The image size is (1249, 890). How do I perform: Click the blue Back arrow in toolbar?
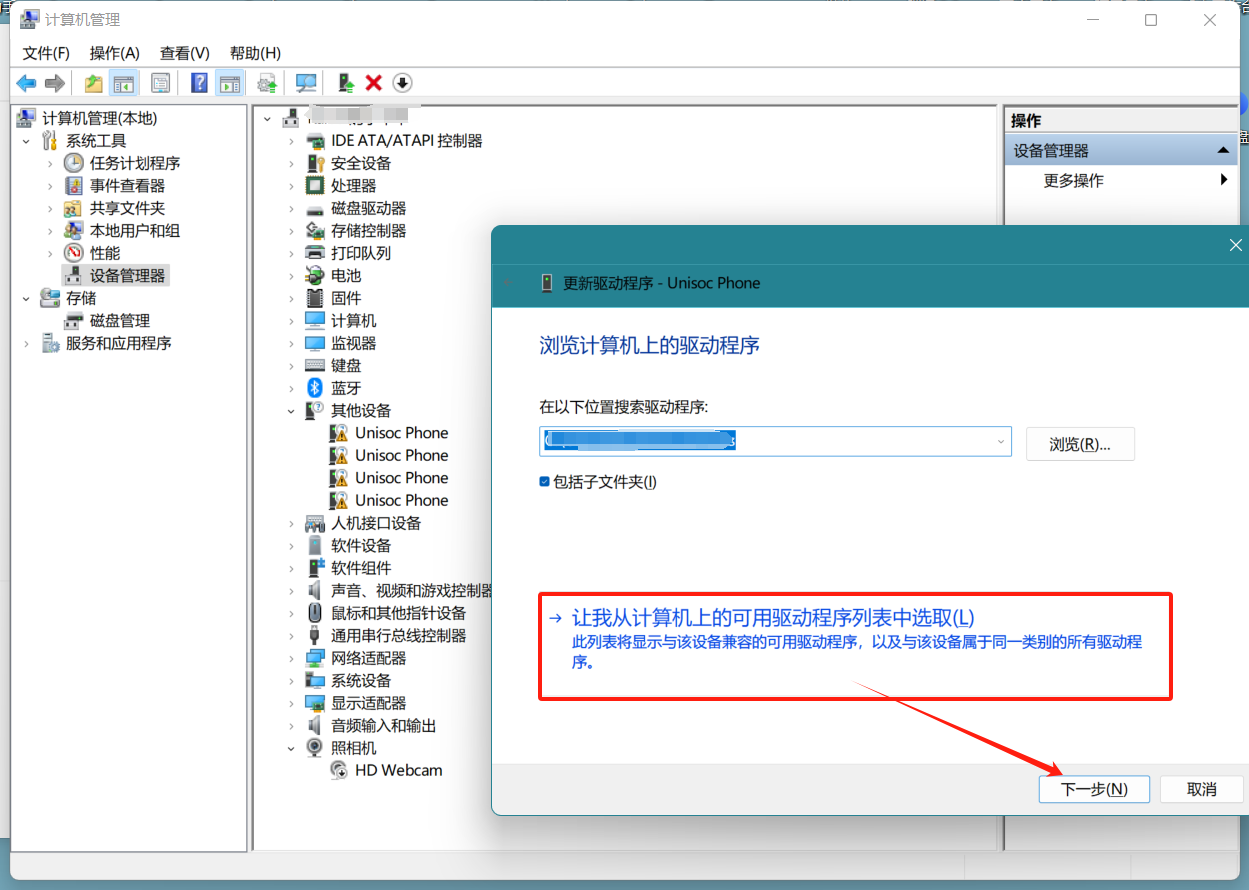26,83
